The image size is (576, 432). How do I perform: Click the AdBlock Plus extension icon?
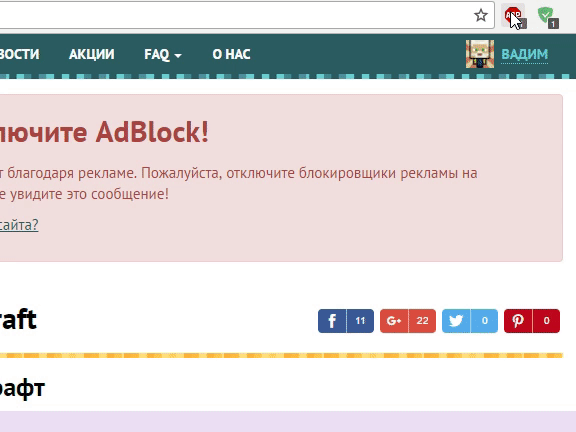click(x=513, y=17)
